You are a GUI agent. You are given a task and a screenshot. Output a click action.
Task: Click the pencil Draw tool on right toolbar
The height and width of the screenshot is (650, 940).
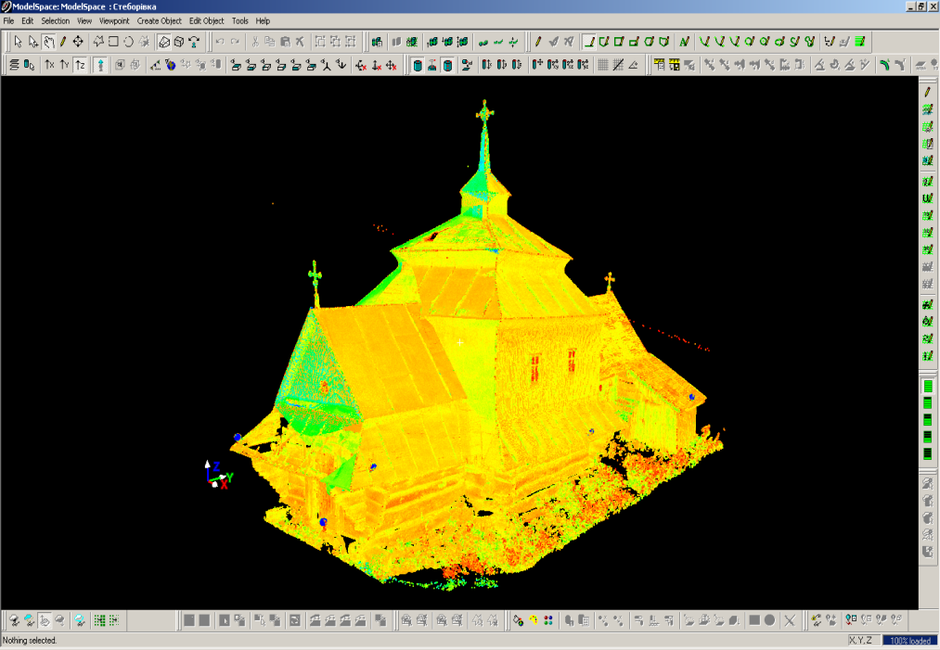(x=538, y=41)
